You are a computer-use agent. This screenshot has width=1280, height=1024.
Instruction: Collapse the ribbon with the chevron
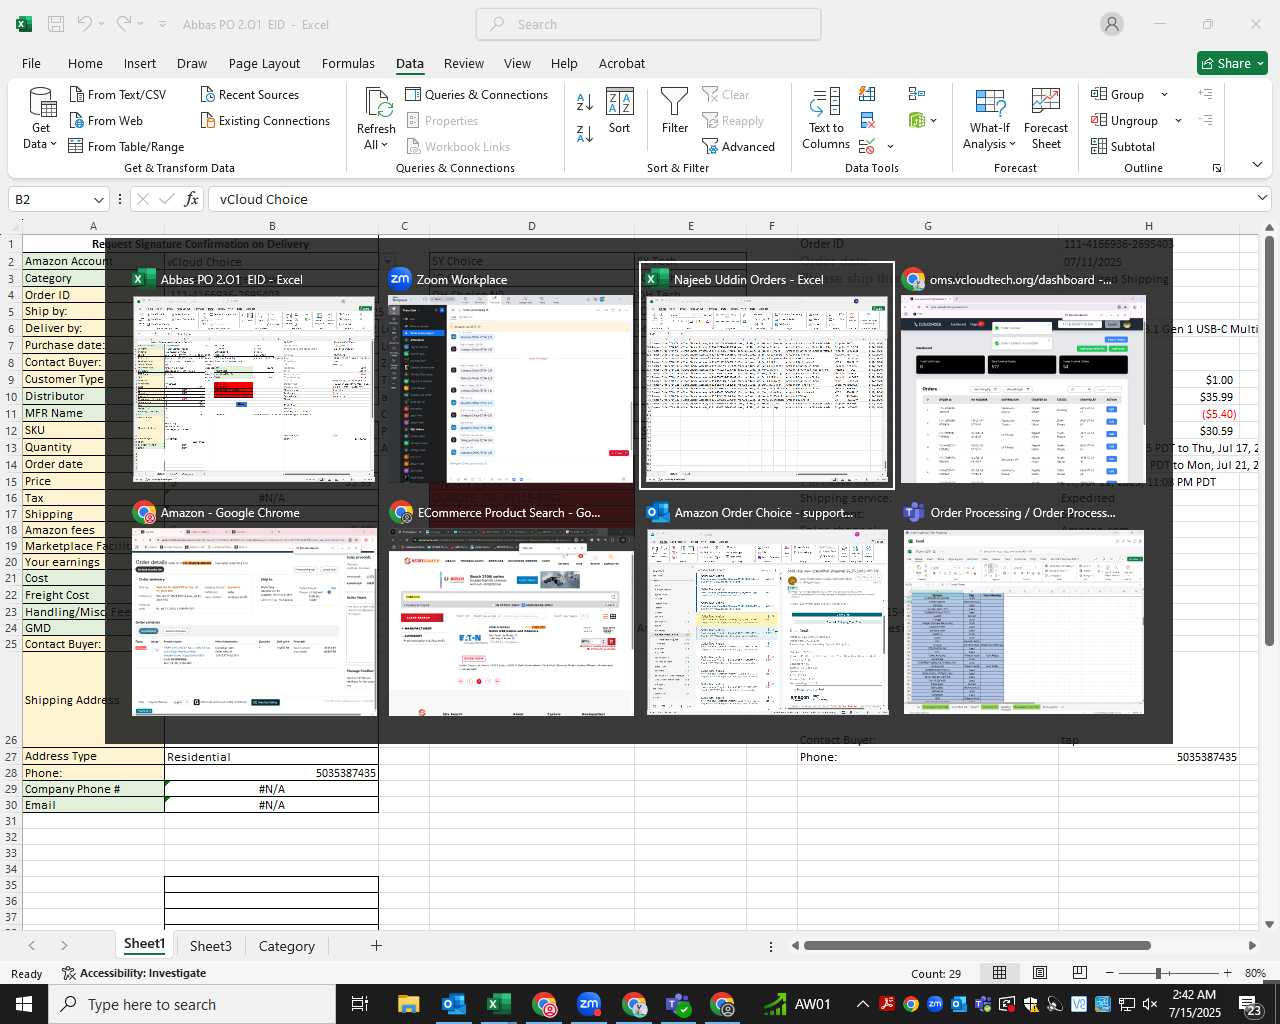1257,164
